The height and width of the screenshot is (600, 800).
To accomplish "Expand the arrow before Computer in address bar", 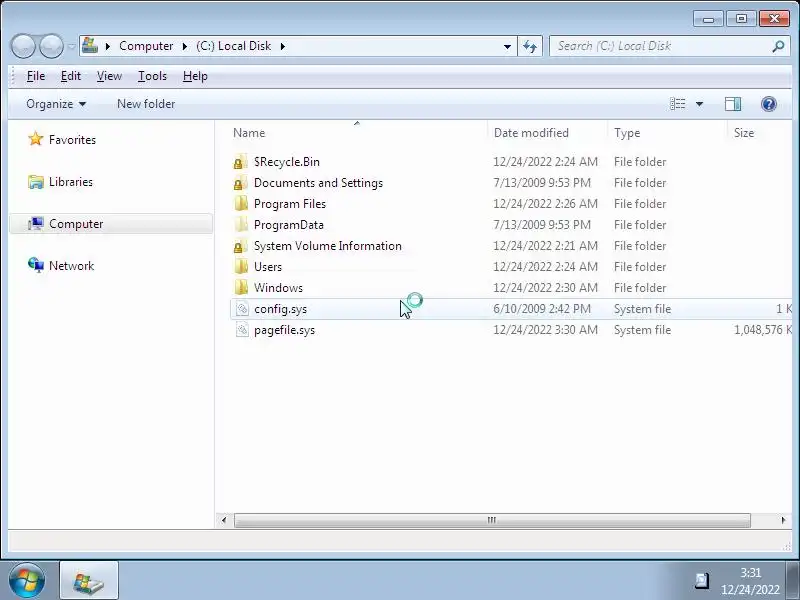I will coord(108,46).
